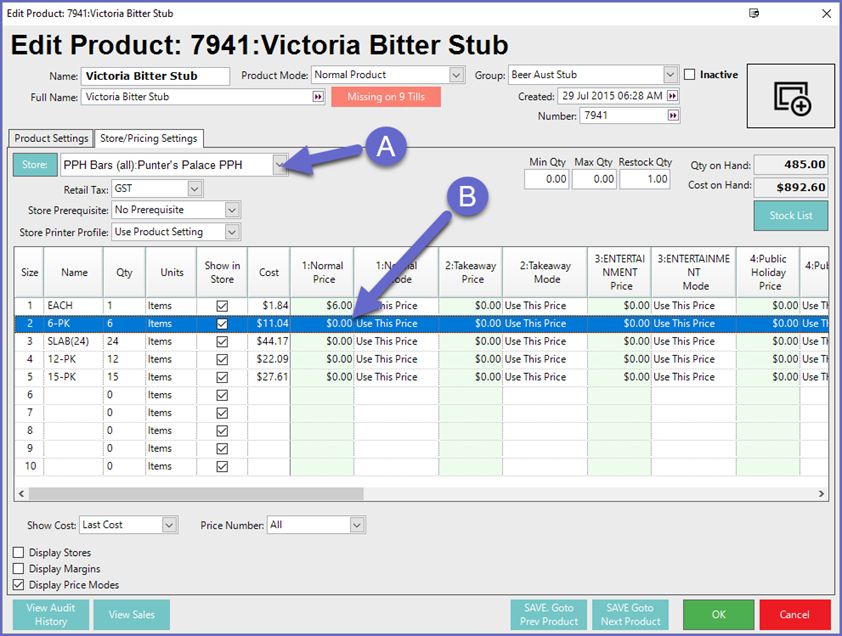The image size is (842, 636).
Task: Toggle Show in Store for EACH row
Action: pos(222,306)
